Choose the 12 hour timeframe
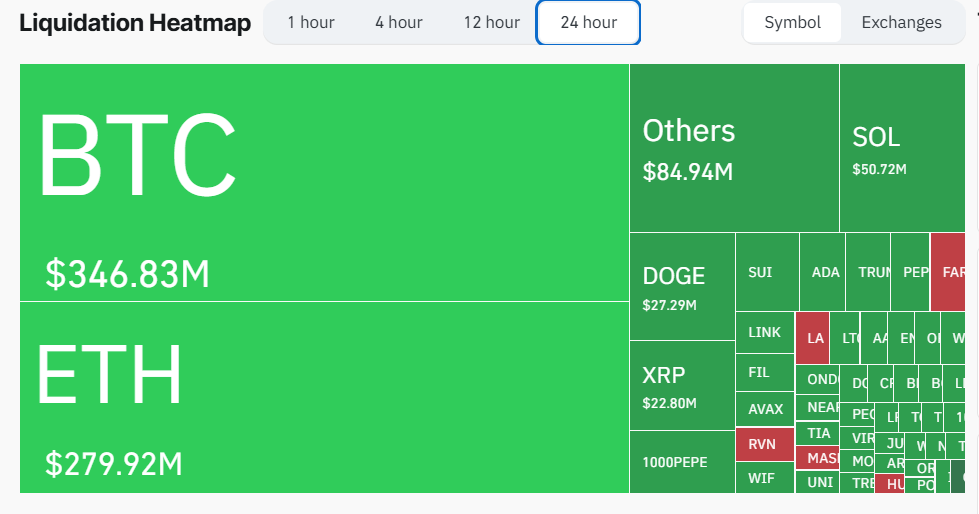 (491, 22)
